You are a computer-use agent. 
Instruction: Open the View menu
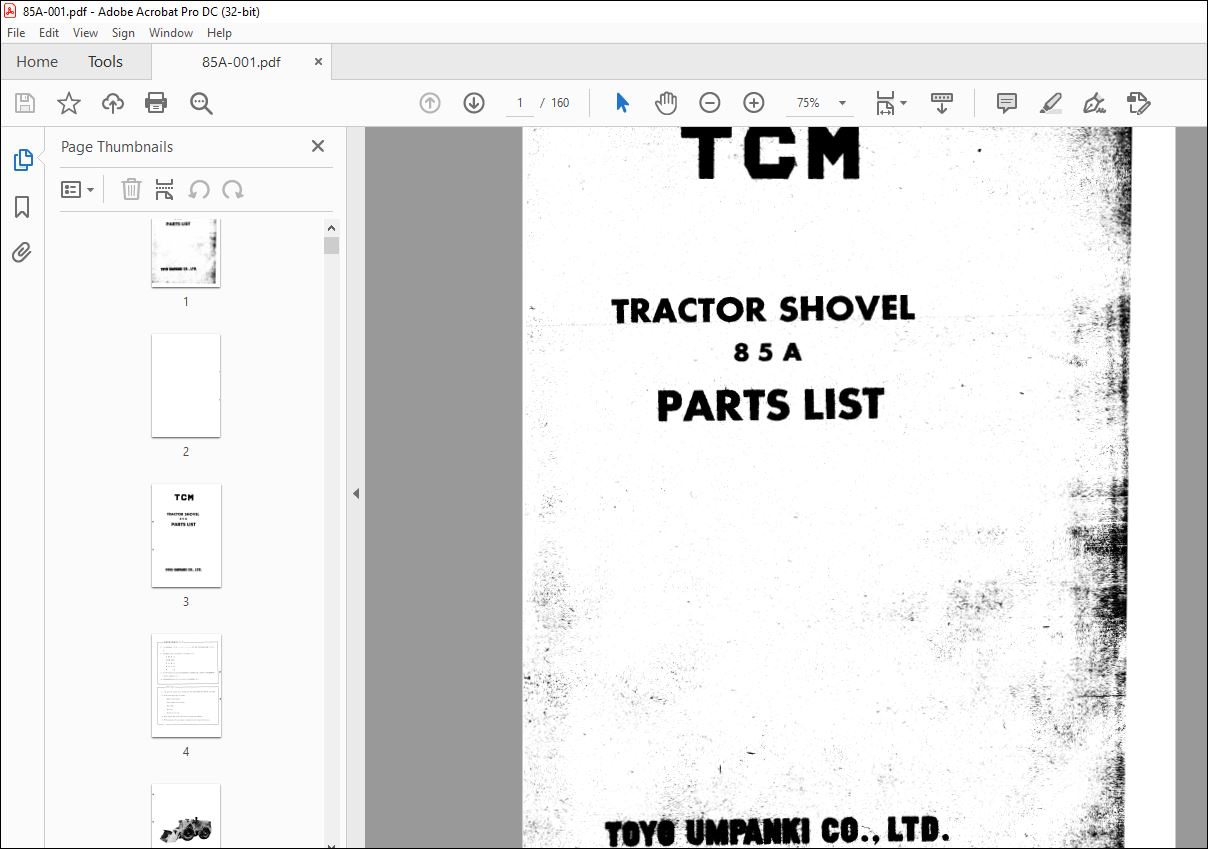tap(86, 33)
